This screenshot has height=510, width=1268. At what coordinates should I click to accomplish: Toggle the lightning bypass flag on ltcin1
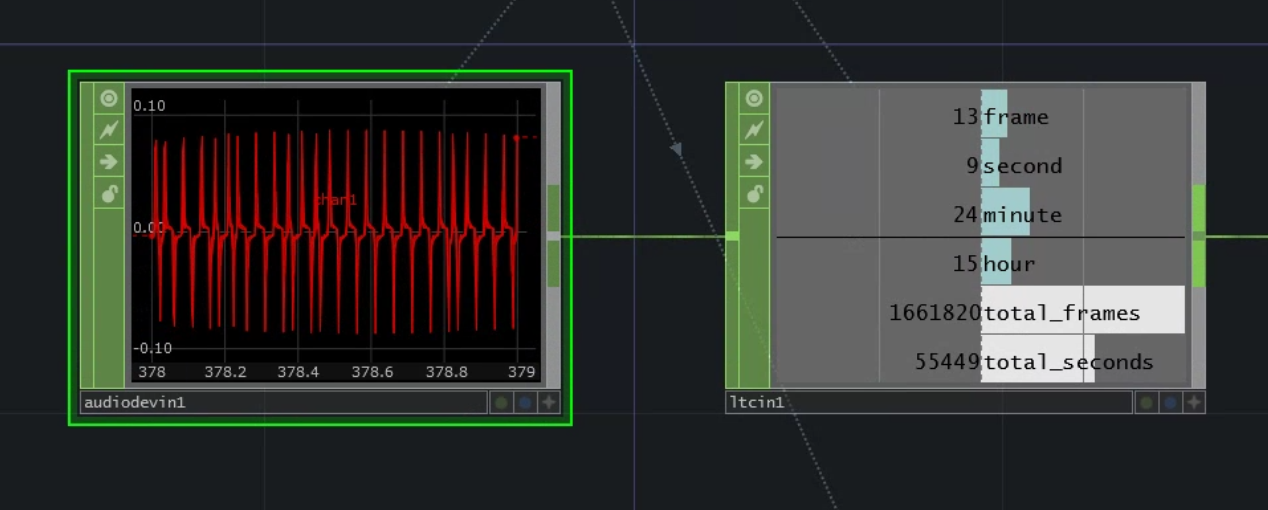coord(754,130)
